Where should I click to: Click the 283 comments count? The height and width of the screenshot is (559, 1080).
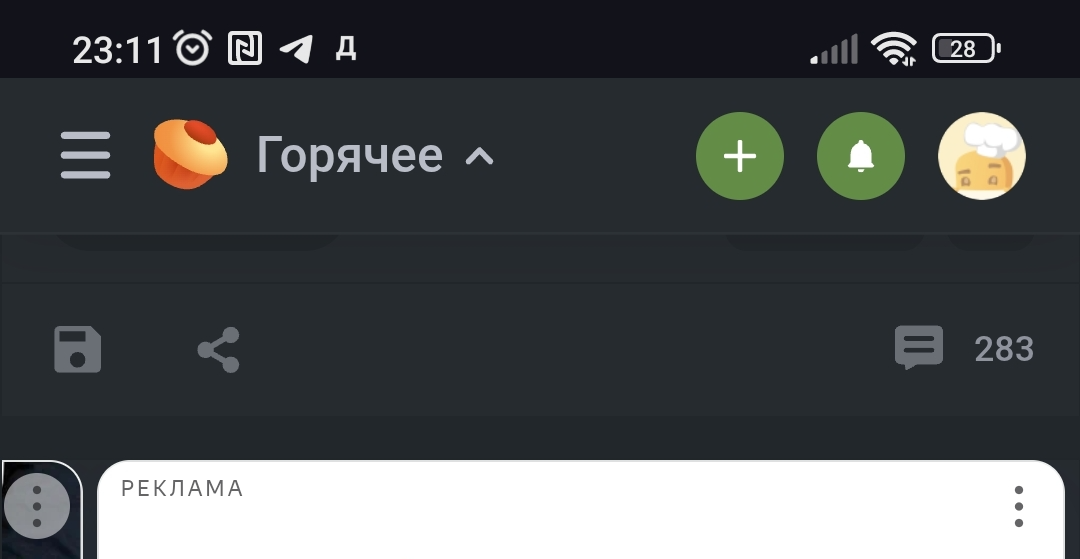point(1004,349)
